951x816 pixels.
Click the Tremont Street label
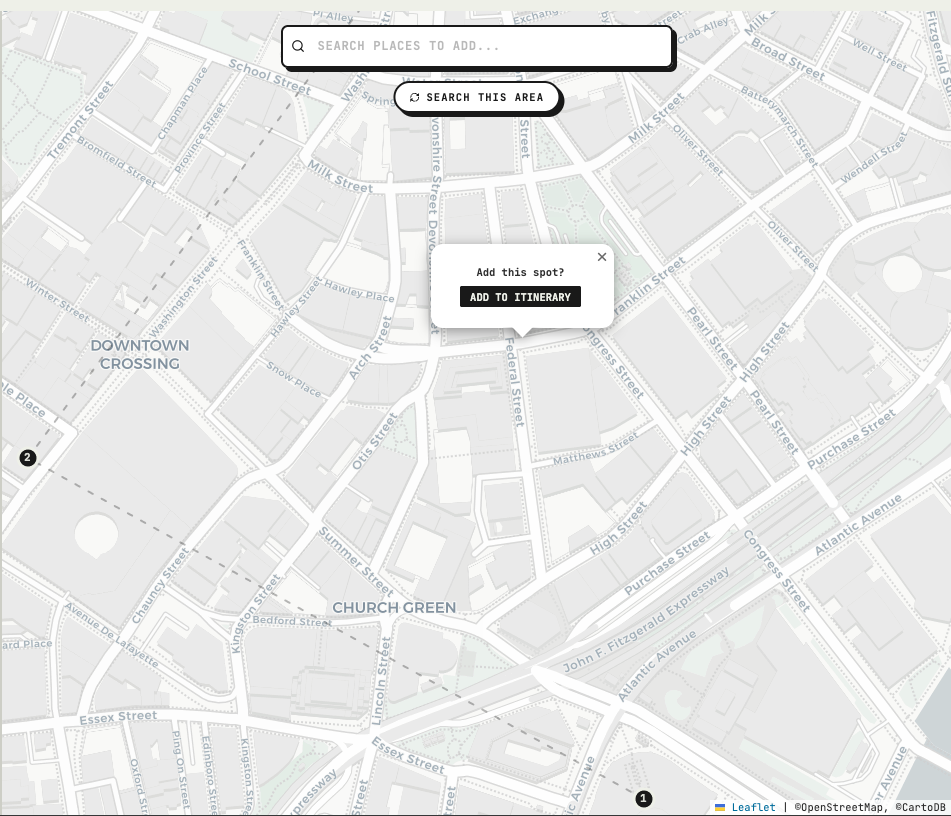point(81,120)
